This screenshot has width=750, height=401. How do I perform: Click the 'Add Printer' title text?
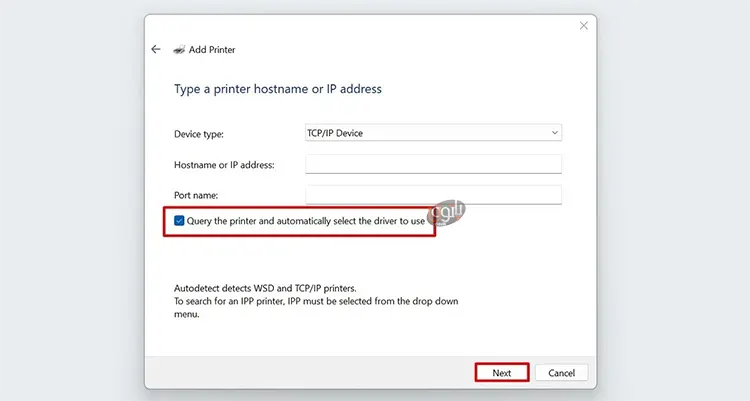(x=212, y=49)
